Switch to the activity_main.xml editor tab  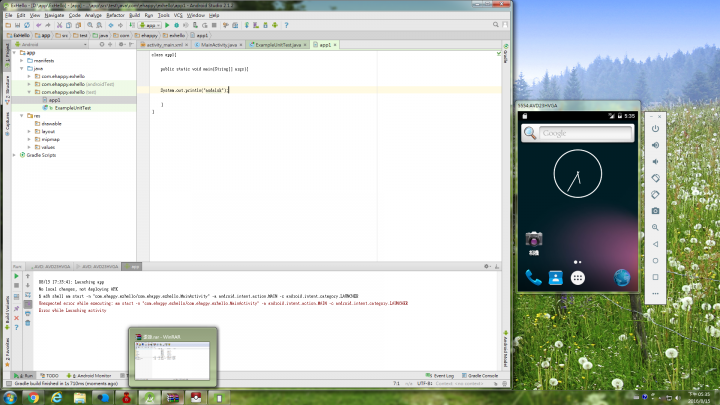coord(164,45)
